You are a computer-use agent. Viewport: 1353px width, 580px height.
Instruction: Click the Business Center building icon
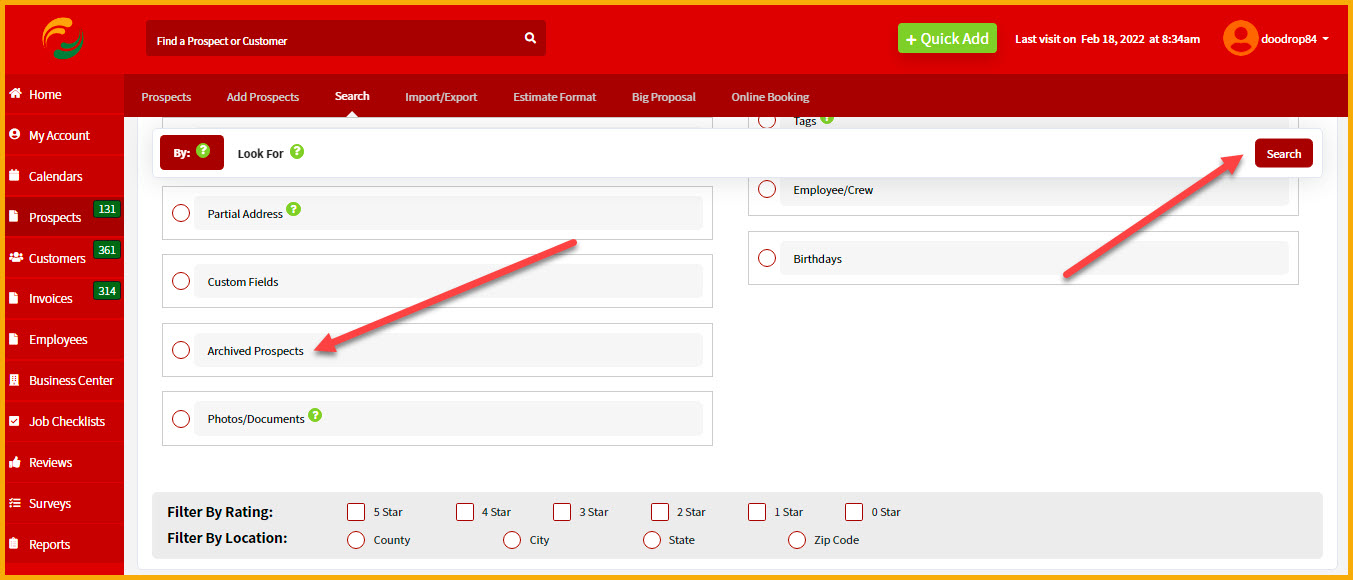coord(14,380)
